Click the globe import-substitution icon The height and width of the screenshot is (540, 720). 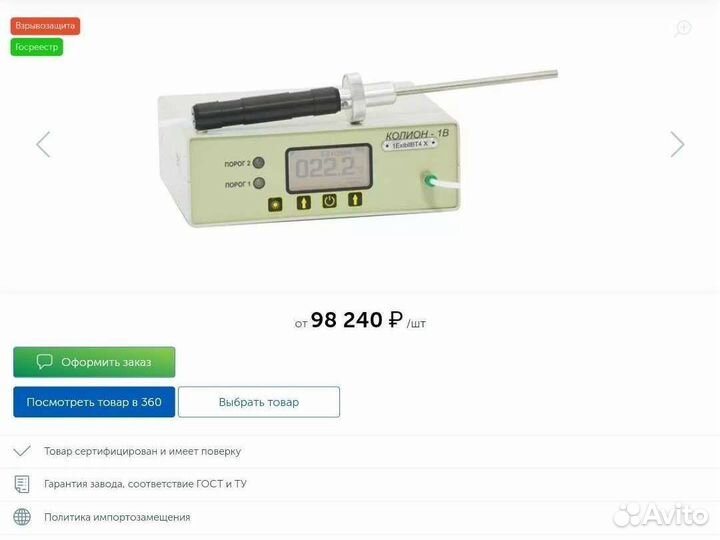pyautogui.click(x=22, y=517)
